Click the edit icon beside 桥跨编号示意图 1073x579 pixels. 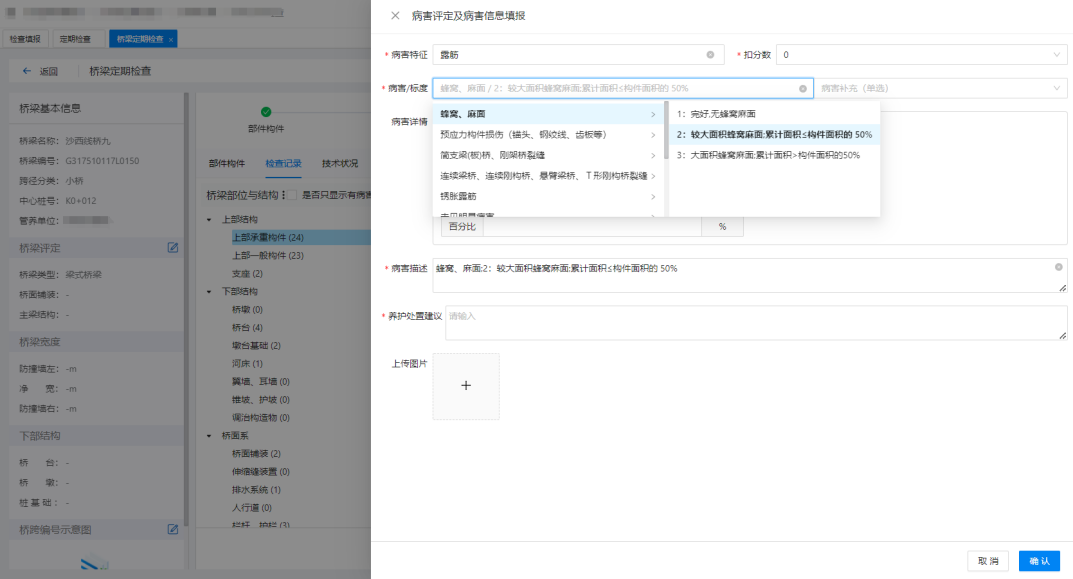pyautogui.click(x=172, y=528)
